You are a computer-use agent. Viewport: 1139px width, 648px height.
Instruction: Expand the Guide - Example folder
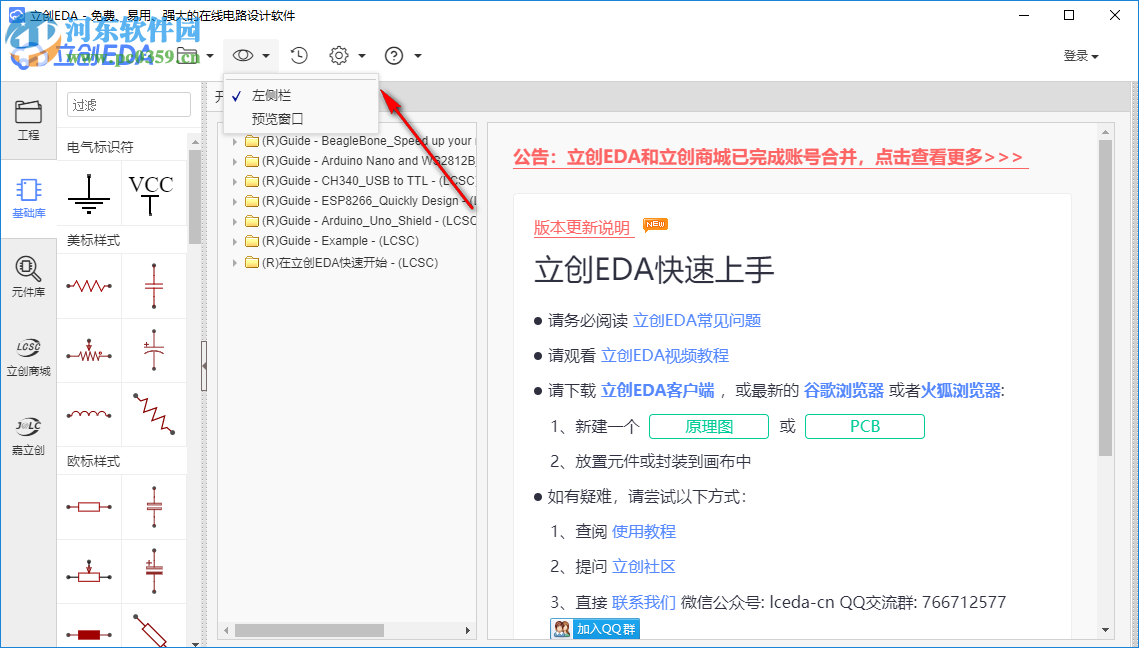[x=235, y=241]
